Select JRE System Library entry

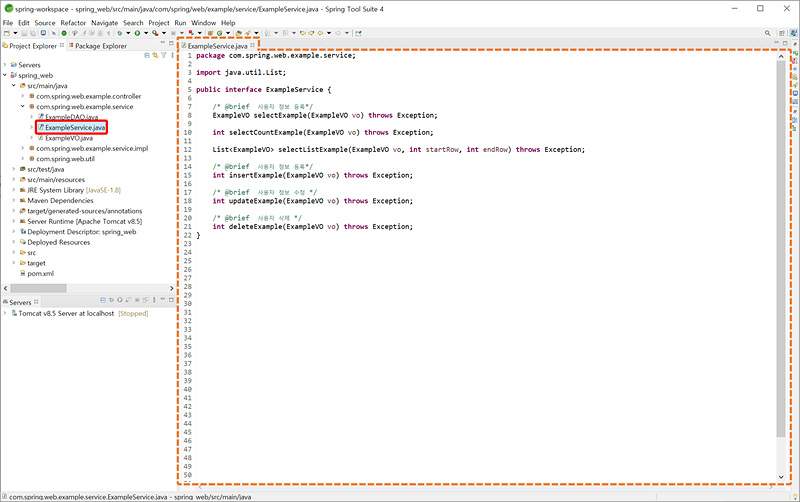[x=70, y=190]
